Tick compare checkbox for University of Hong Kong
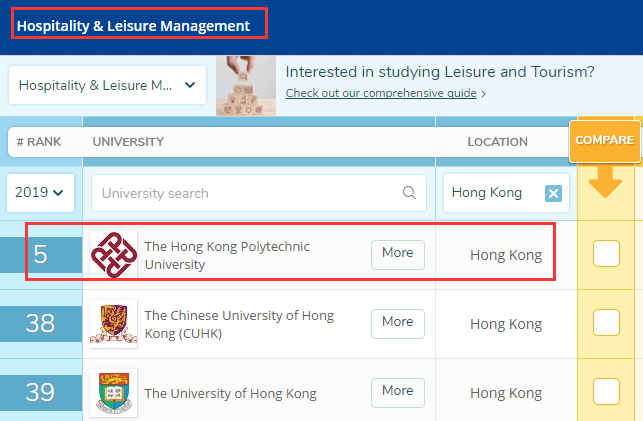The width and height of the screenshot is (643, 421). click(606, 391)
